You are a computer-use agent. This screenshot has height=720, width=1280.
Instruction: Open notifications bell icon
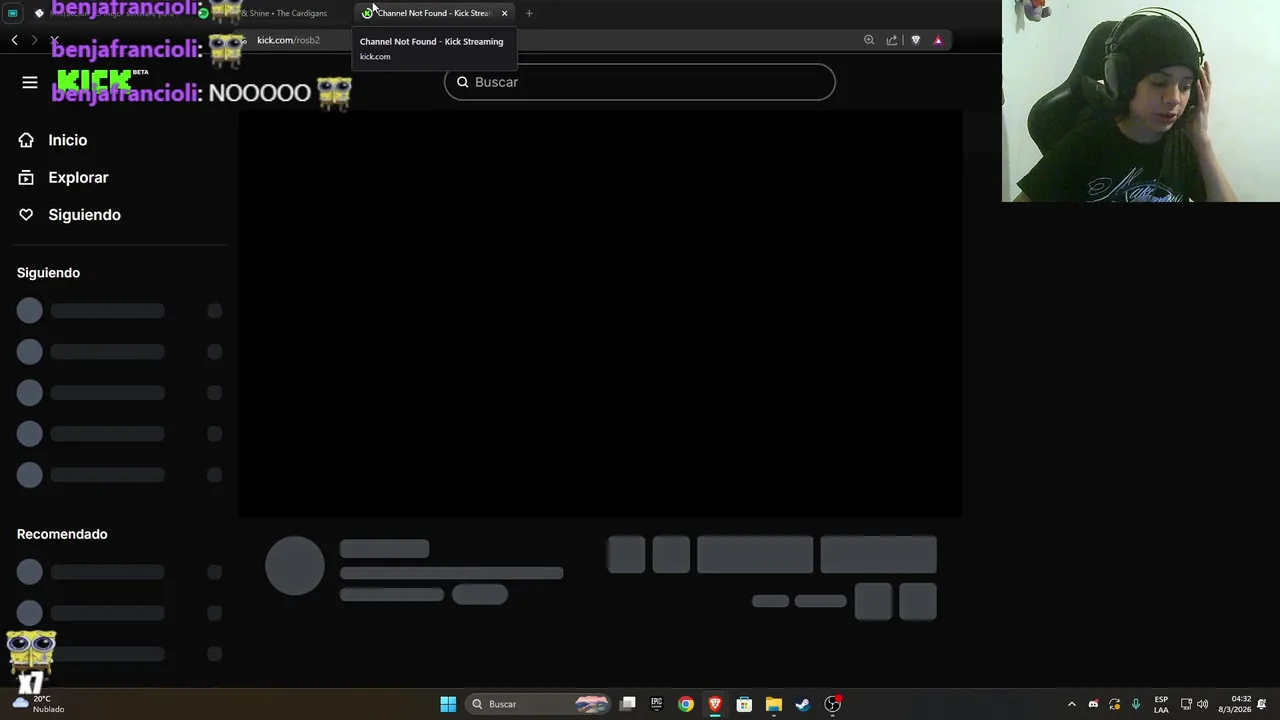tap(1262, 704)
